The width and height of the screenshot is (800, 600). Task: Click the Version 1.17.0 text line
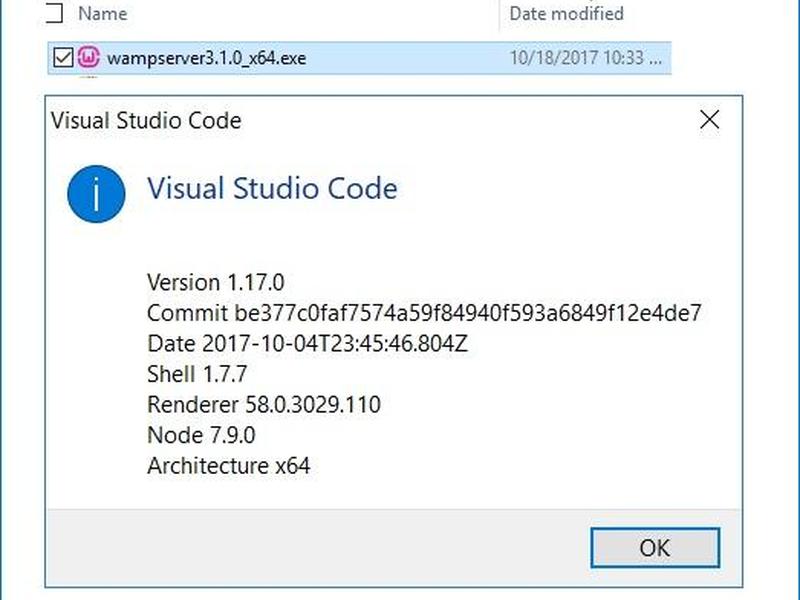click(x=215, y=282)
